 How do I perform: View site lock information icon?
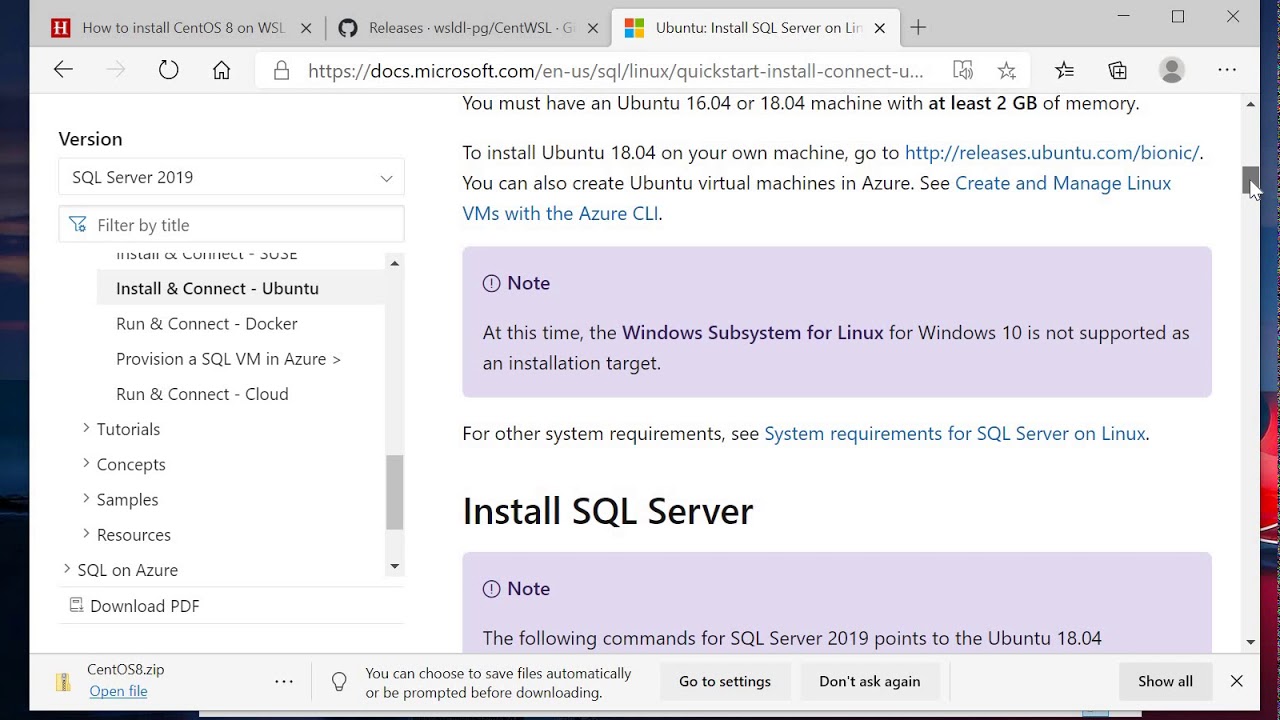click(282, 70)
